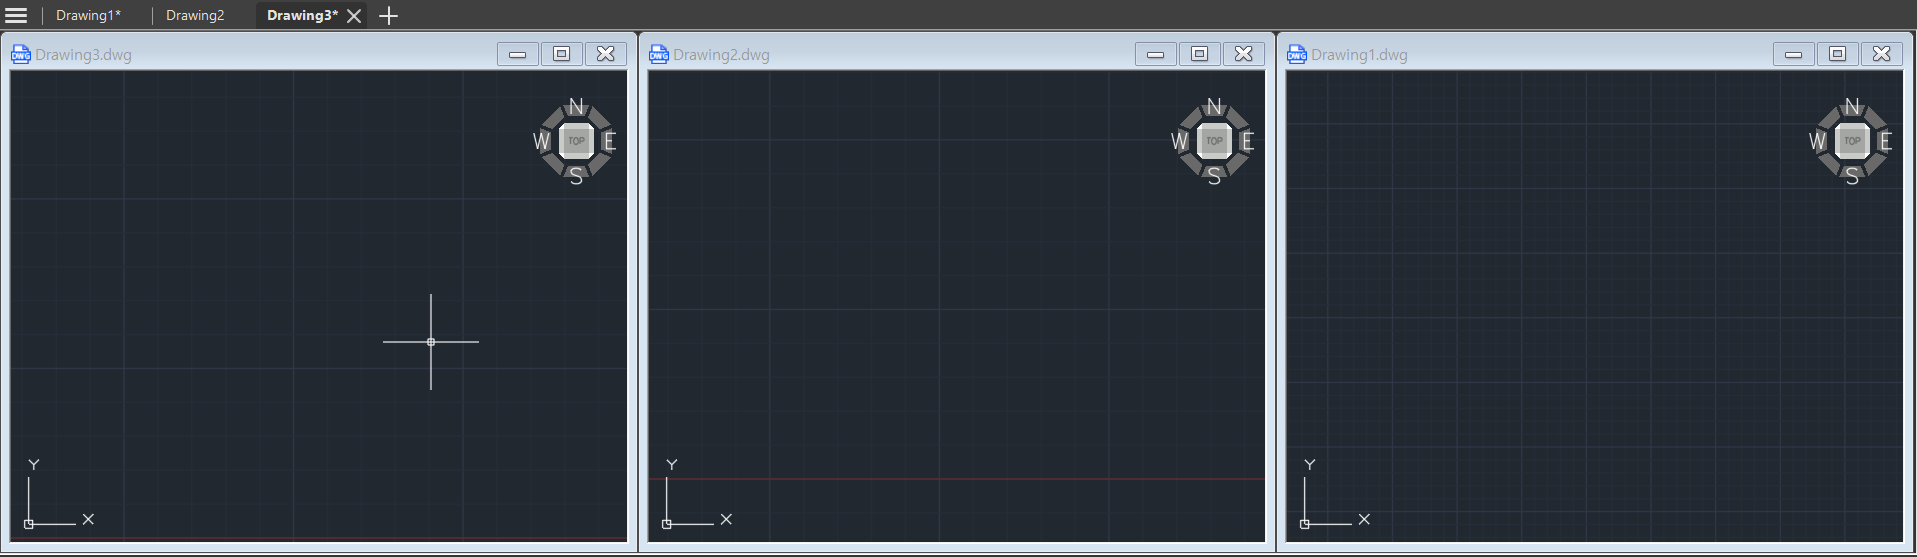The image size is (1917, 557).
Task: Click E on Drawing2 ViewCube compass
Action: (1247, 141)
